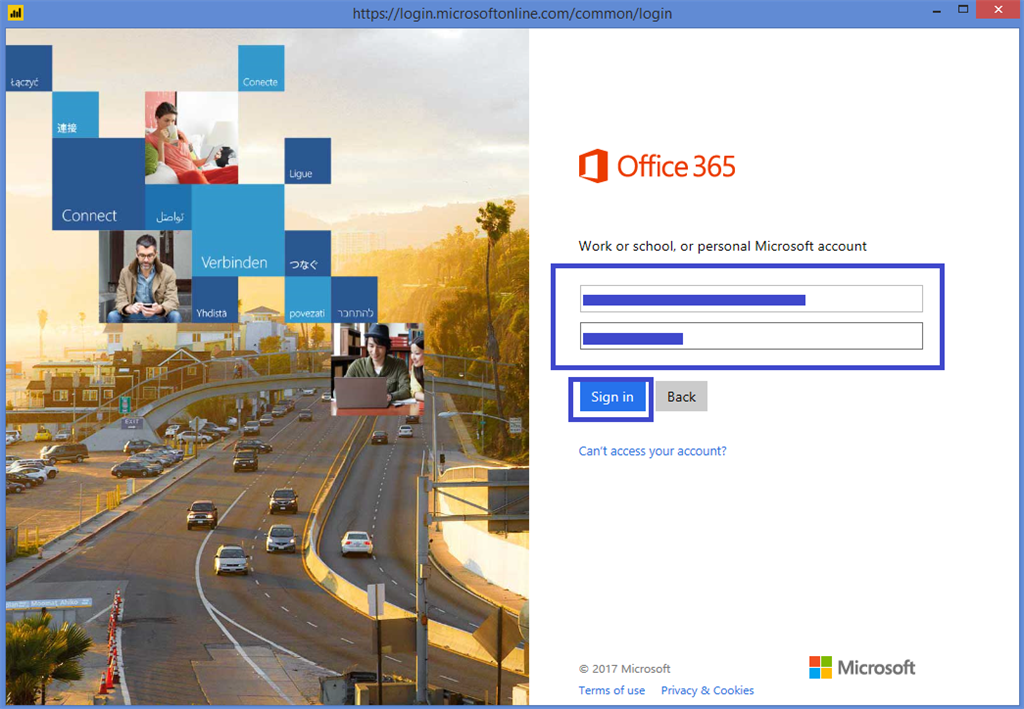Click the Conecte tile

point(261,68)
